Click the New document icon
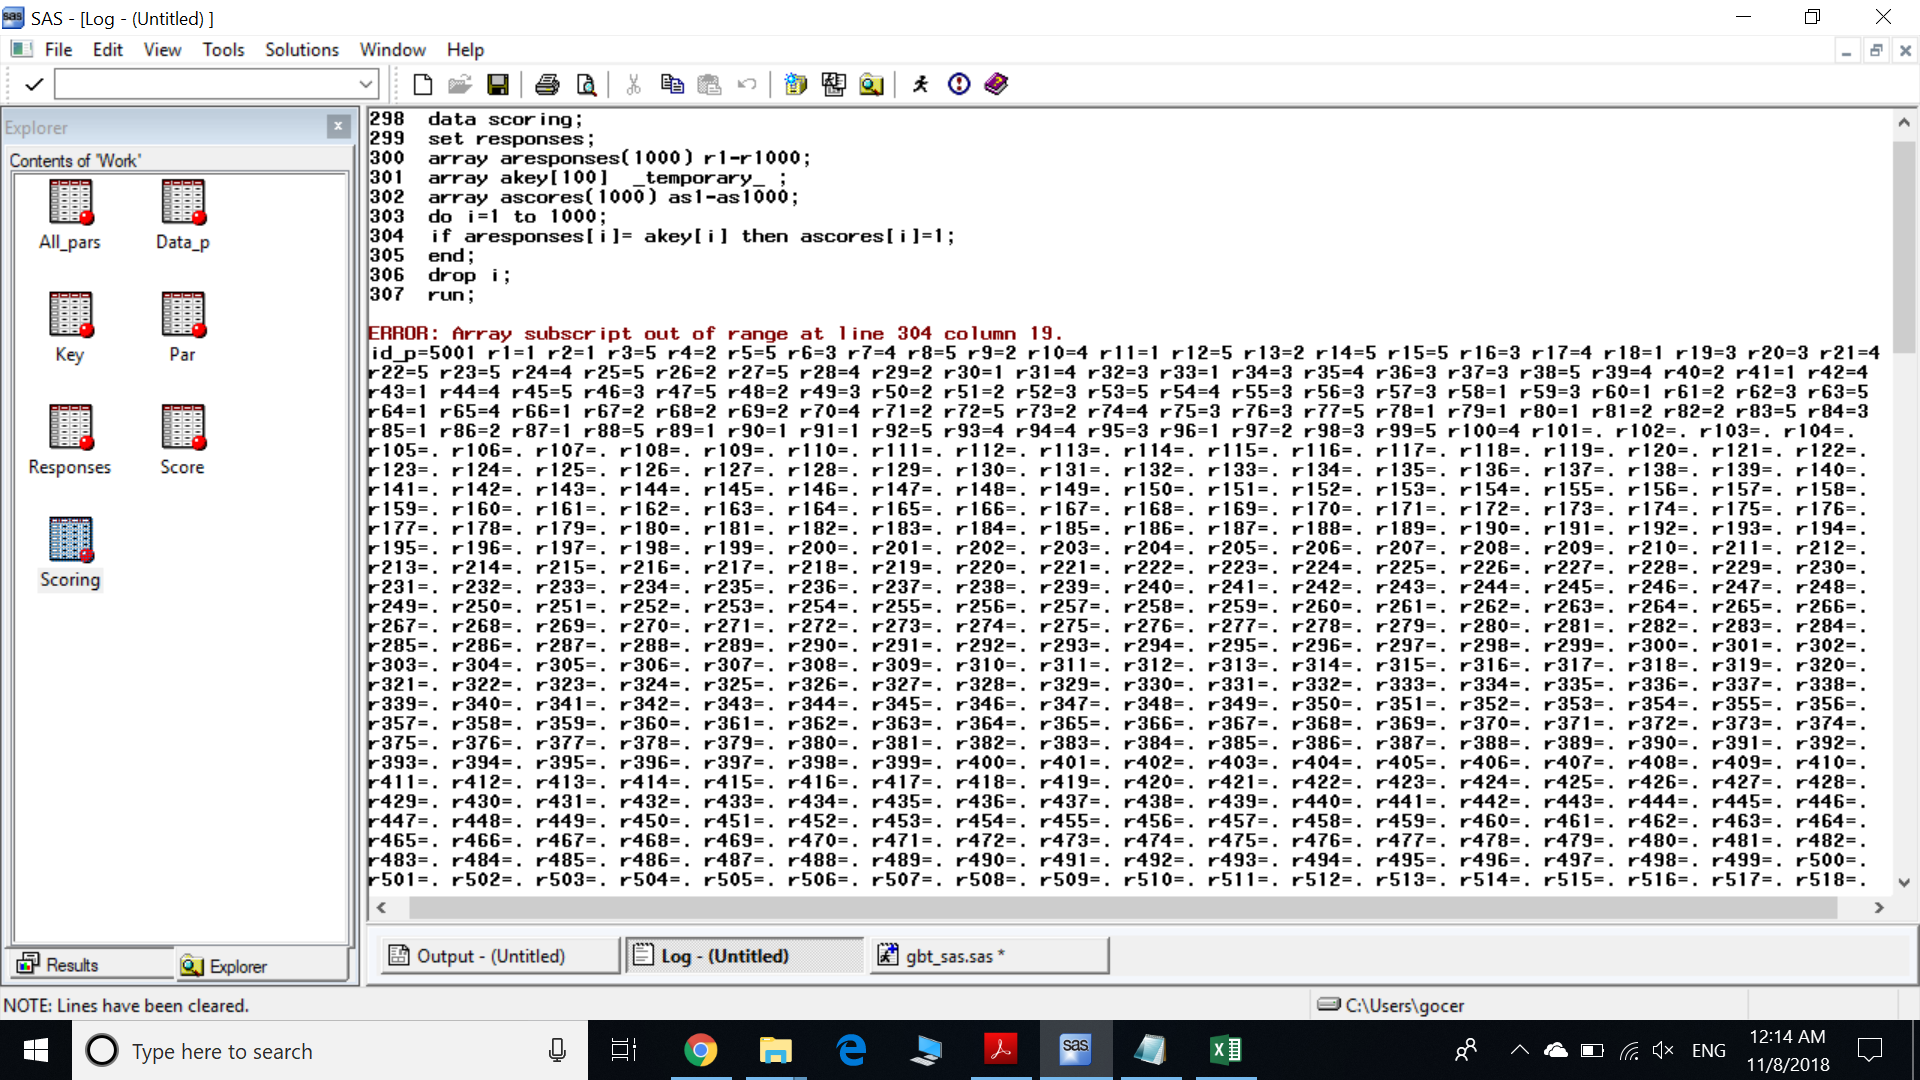1920x1080 pixels. (422, 85)
